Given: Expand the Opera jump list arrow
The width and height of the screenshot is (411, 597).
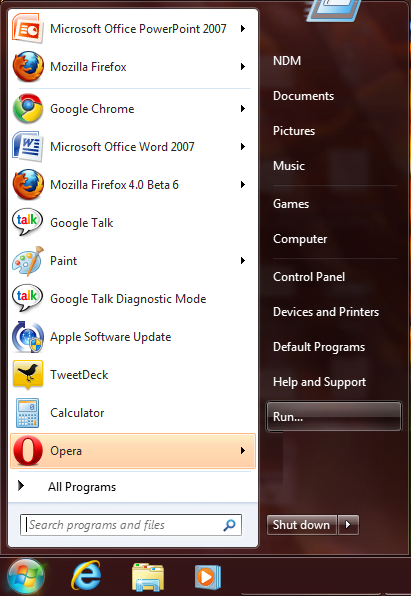Looking at the screenshot, I should point(243,451).
